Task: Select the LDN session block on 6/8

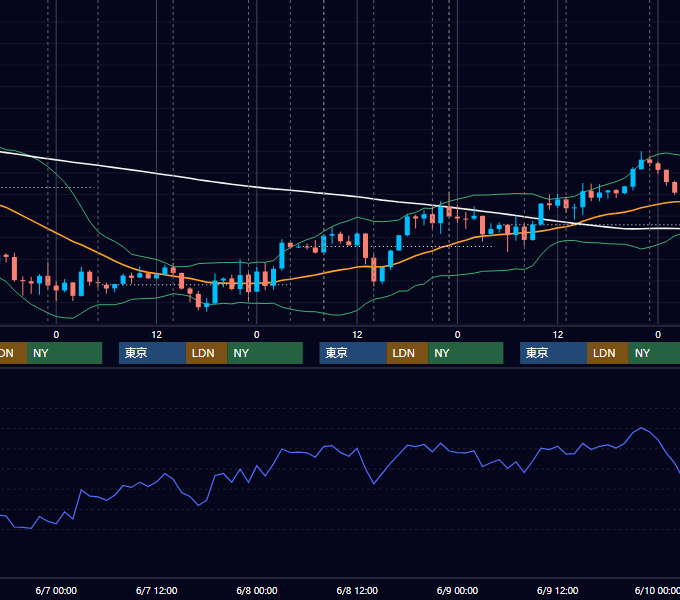Action: (407, 353)
